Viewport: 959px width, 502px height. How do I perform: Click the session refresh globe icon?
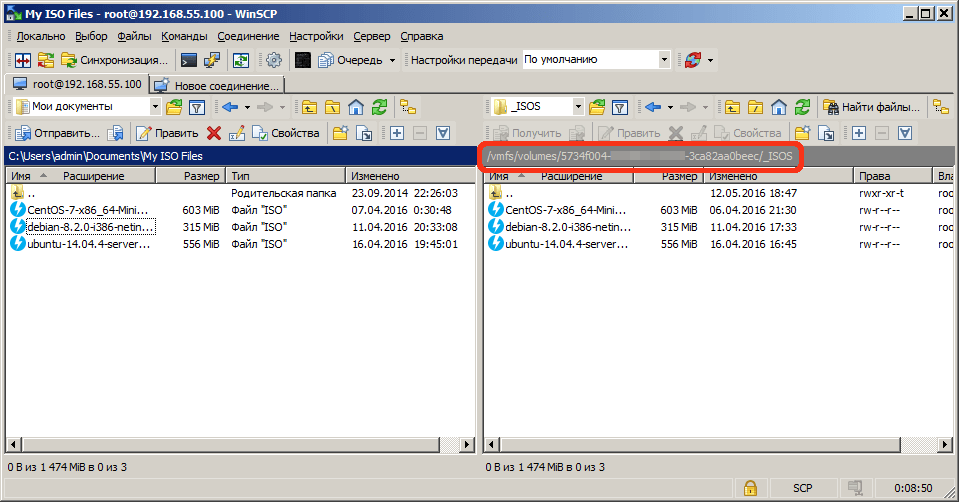point(693,60)
